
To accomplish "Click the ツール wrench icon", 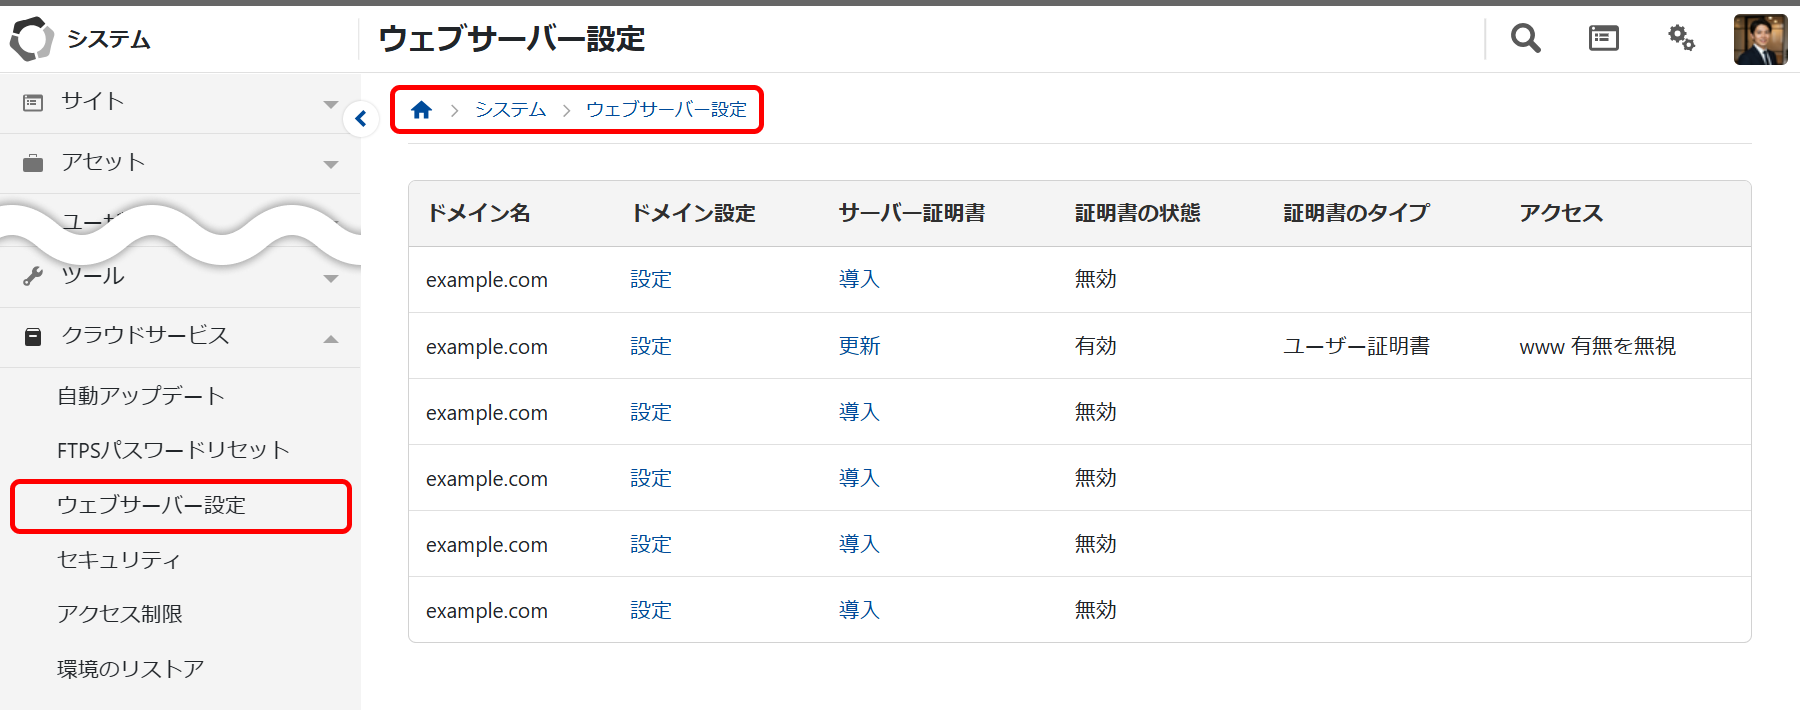I will 33,276.
